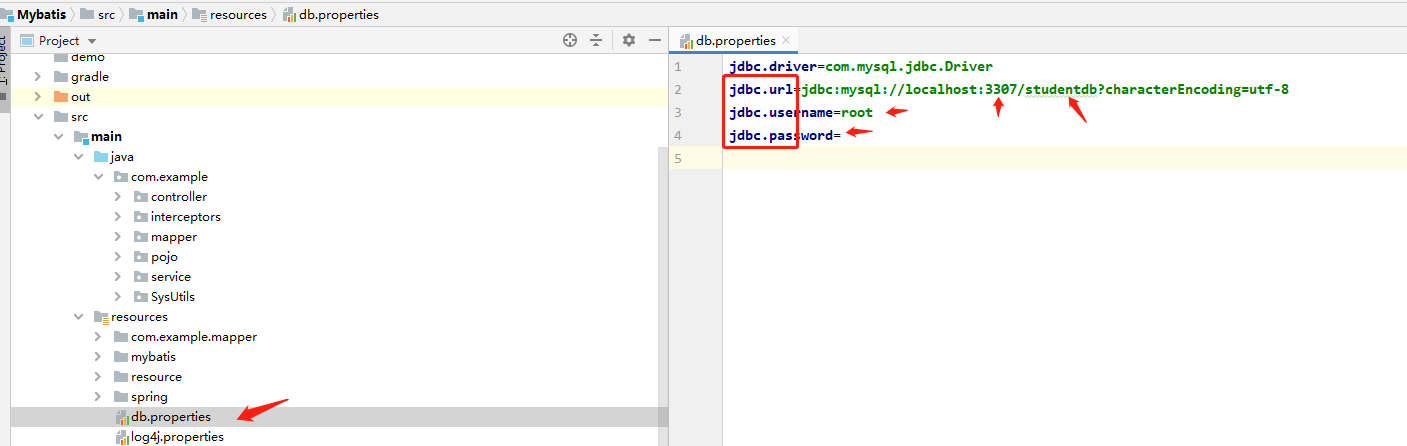This screenshot has width=1407, height=446.
Task: Click line number 5 in the gutter
Action: tap(678, 158)
